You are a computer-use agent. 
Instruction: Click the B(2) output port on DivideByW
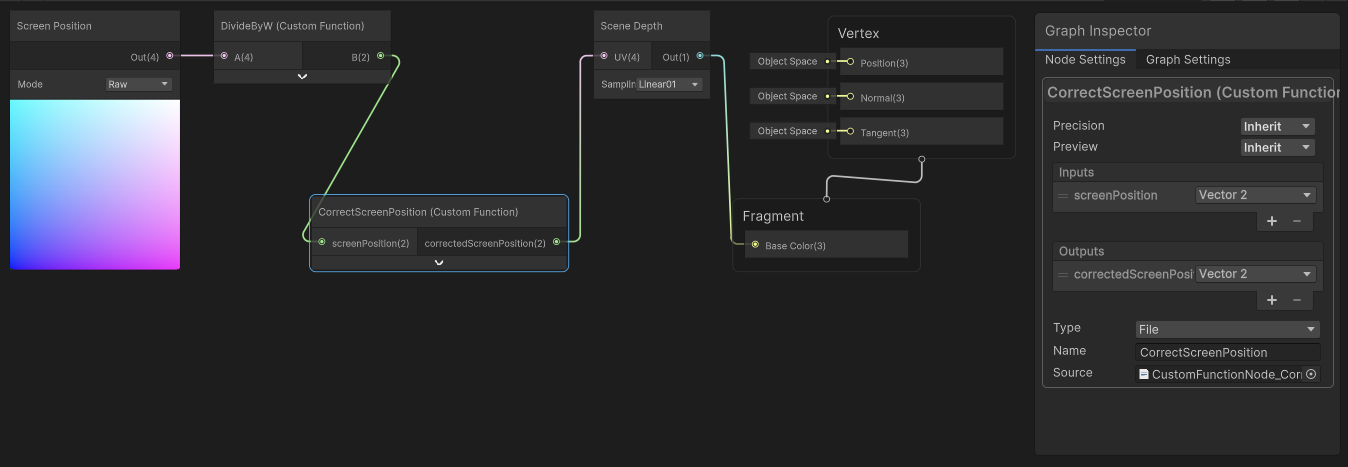tap(380, 57)
